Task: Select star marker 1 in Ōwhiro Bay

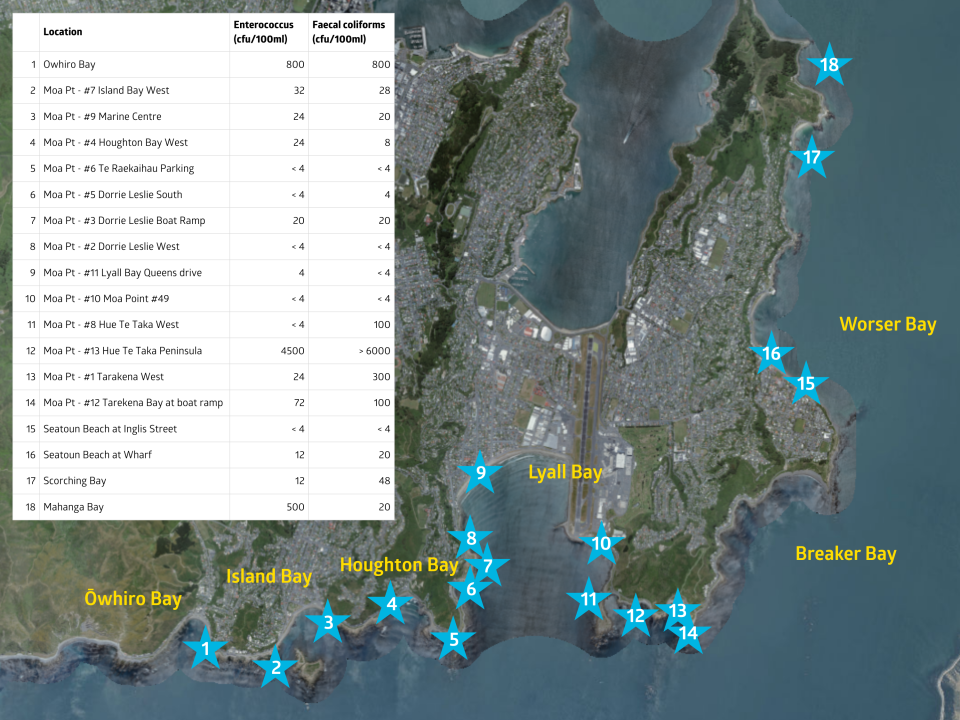Action: (206, 650)
